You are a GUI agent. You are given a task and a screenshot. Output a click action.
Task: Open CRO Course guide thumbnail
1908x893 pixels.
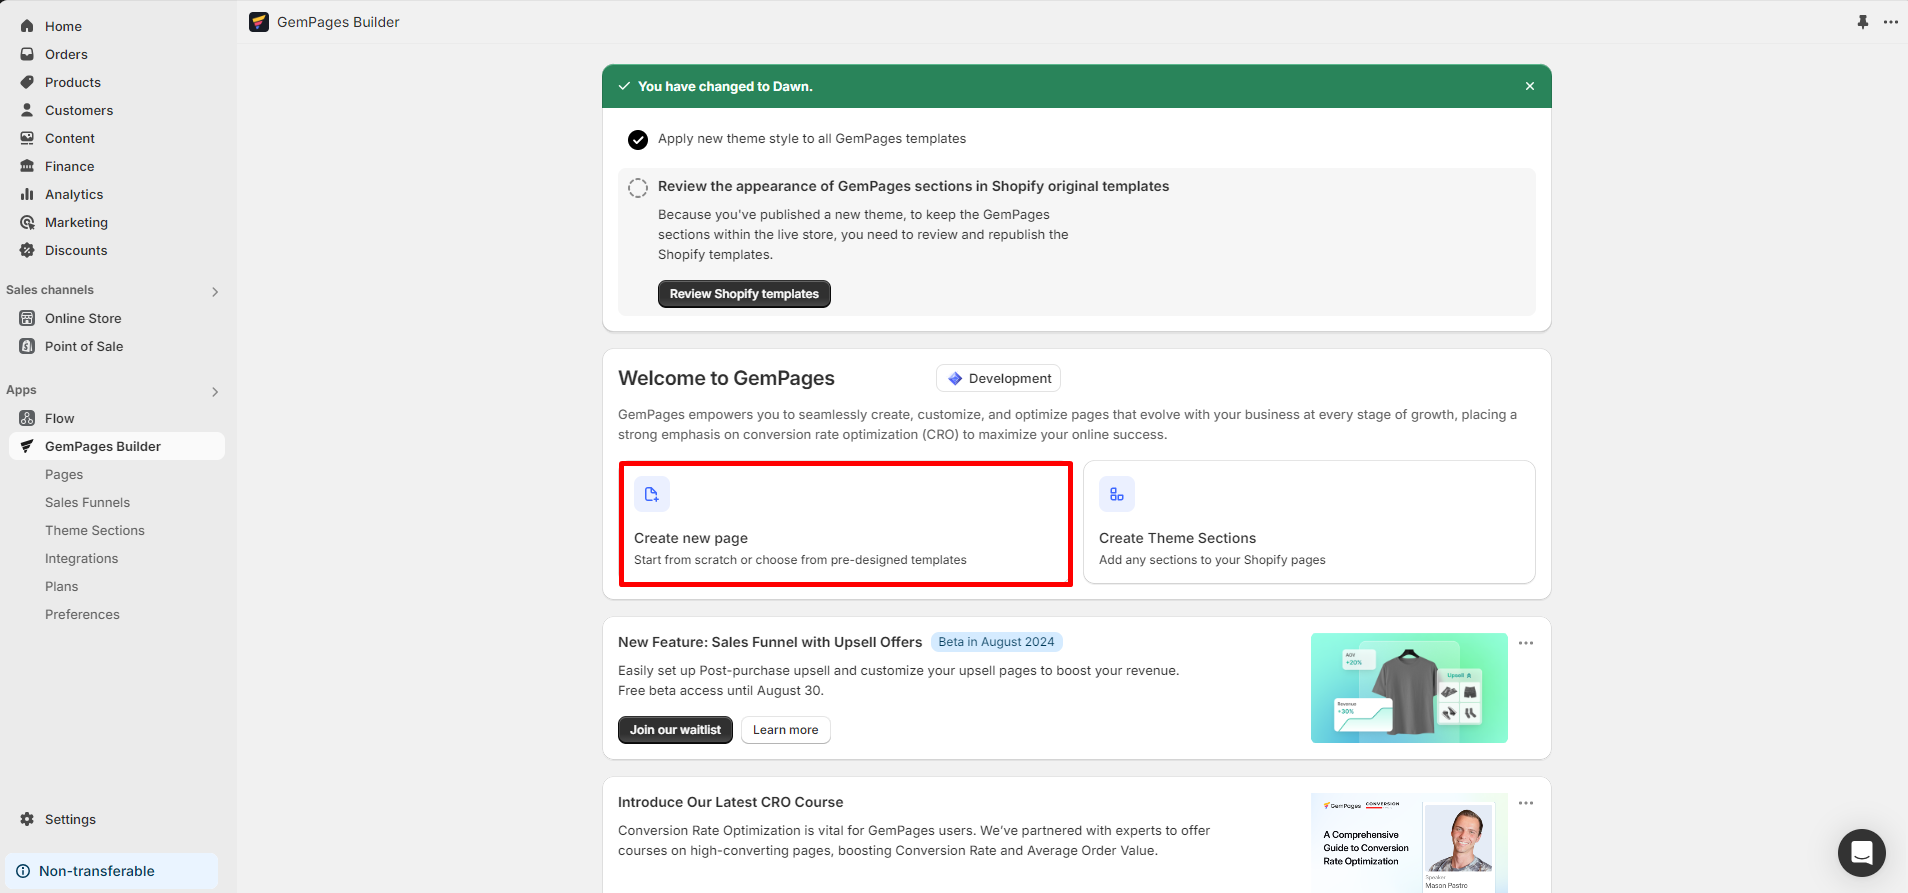point(1409,843)
